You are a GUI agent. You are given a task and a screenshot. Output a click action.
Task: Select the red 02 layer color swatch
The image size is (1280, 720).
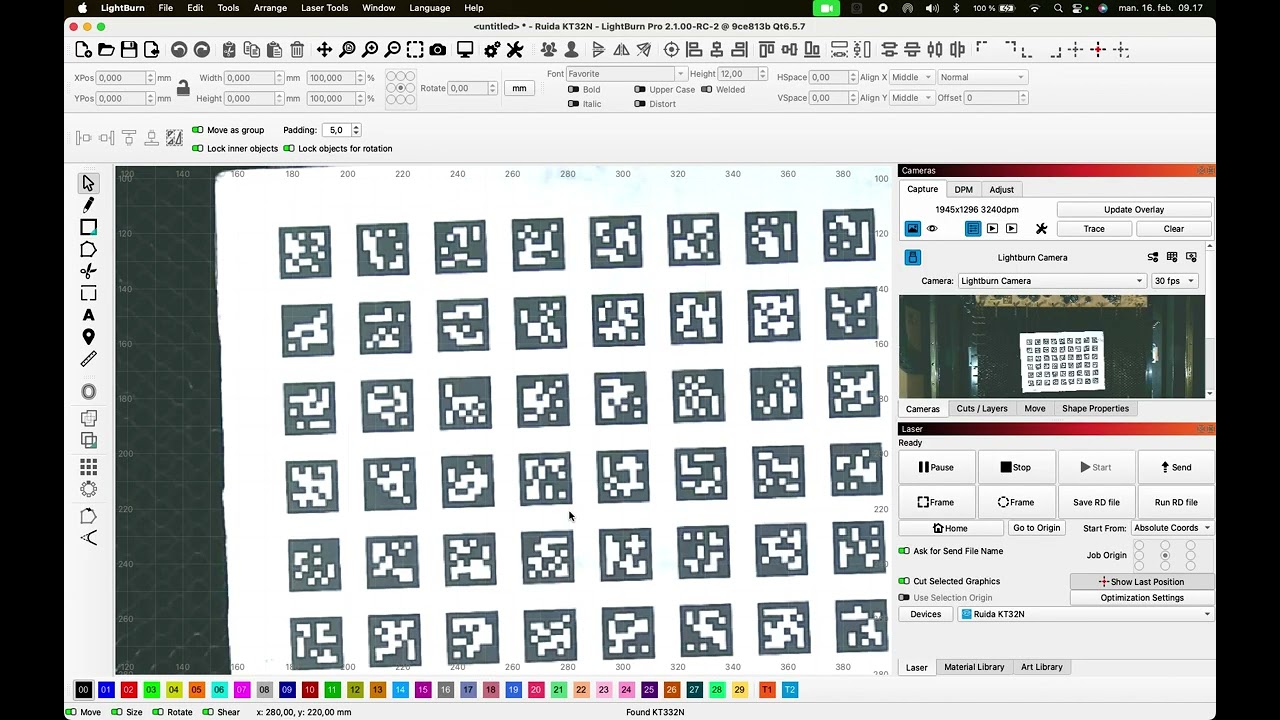(128, 690)
